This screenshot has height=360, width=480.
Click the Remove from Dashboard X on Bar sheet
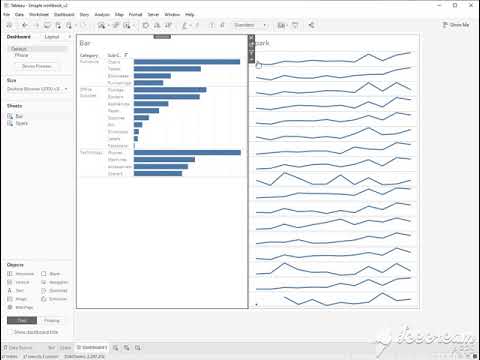pos(251,38)
